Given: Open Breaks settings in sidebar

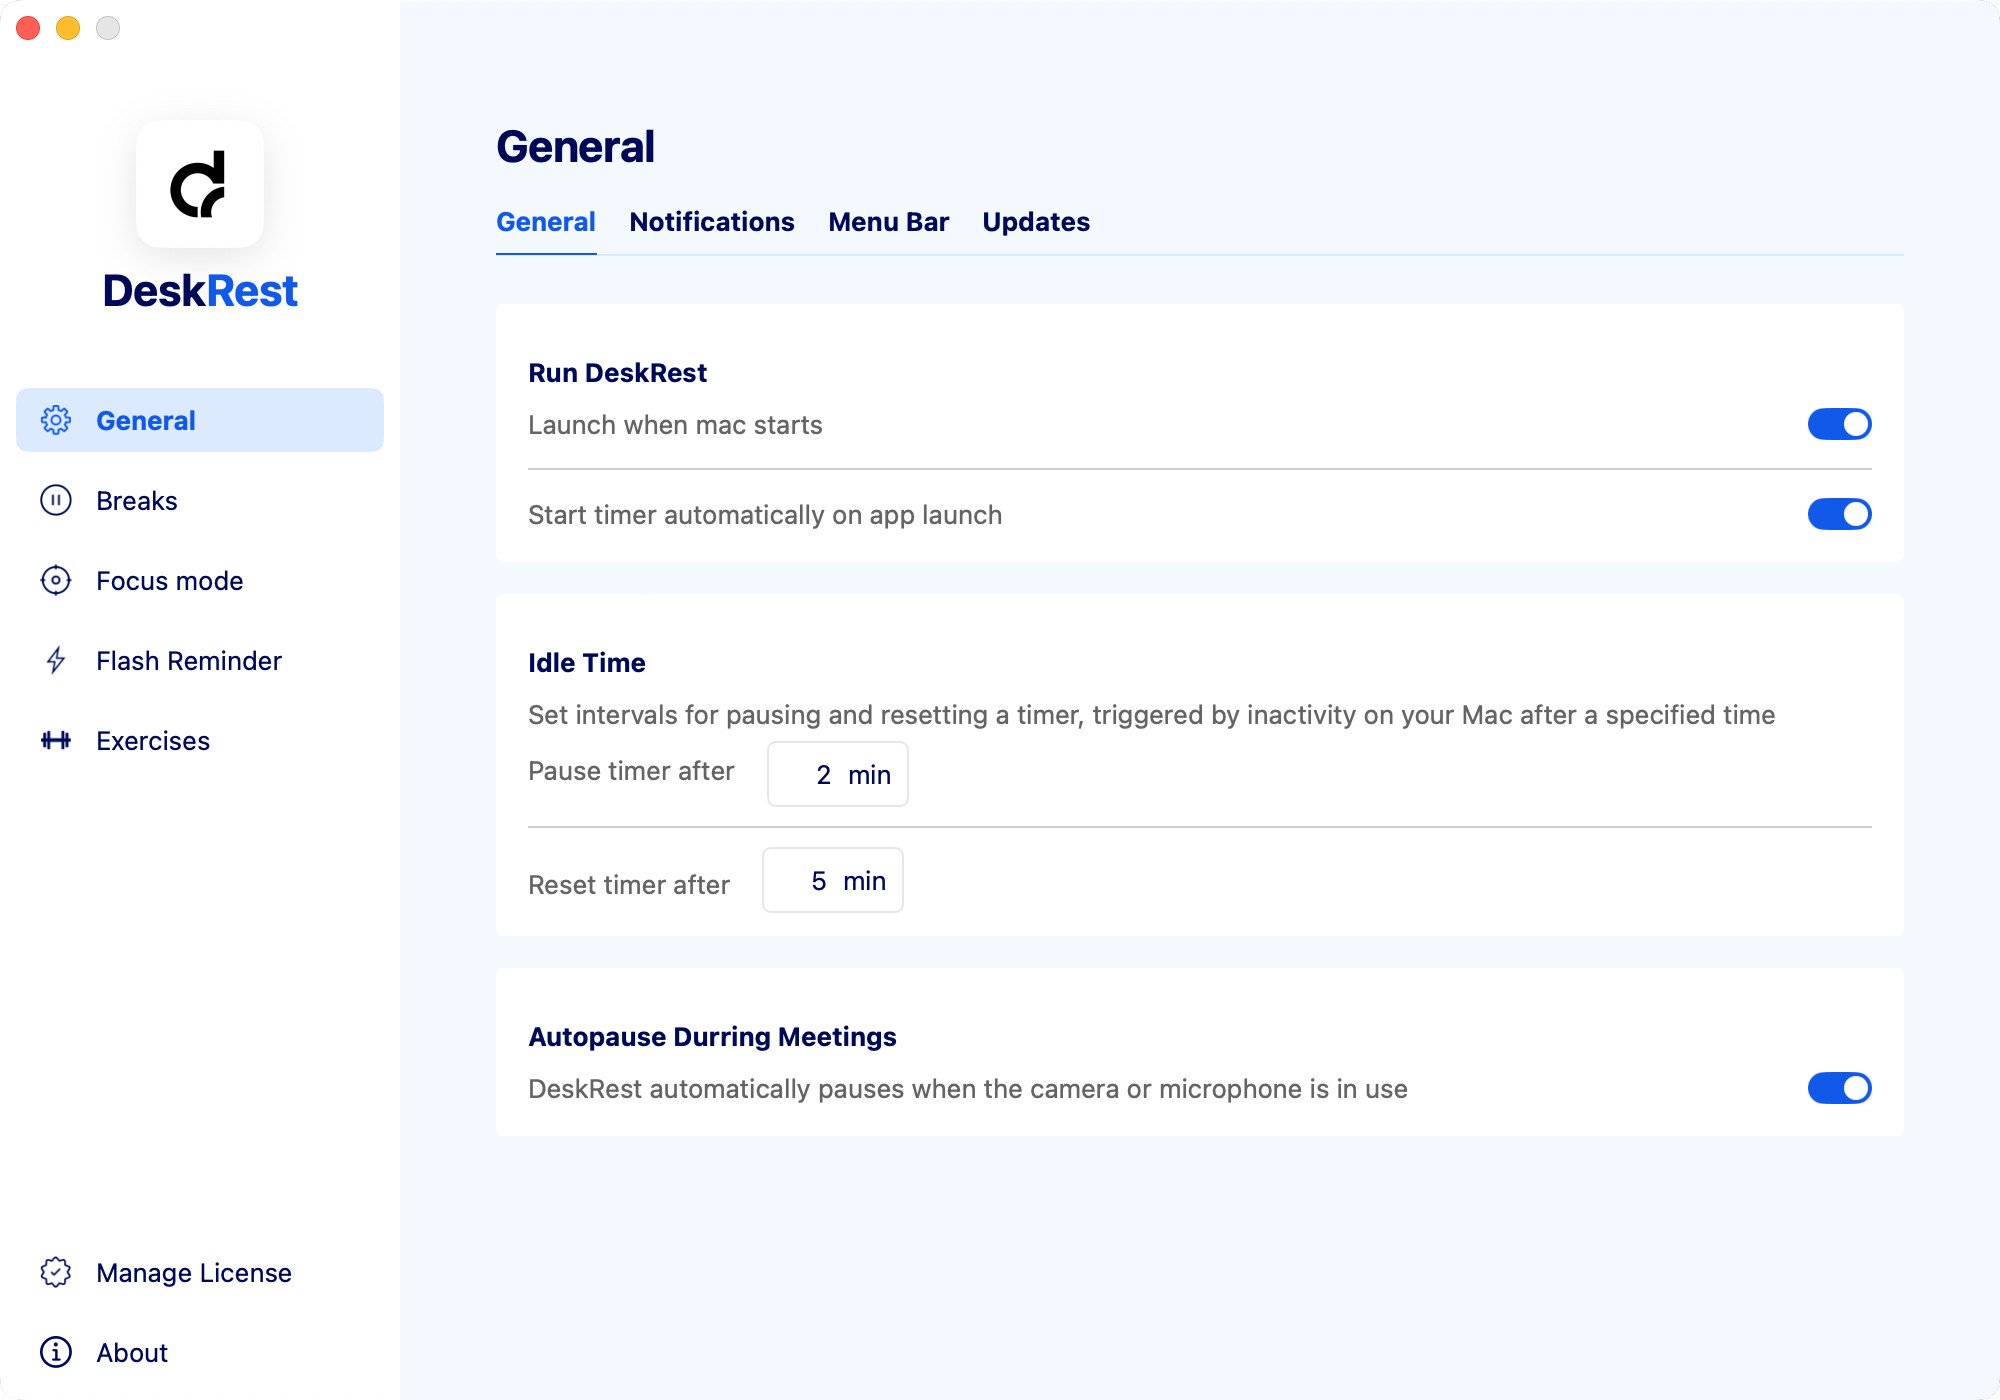Looking at the screenshot, I should coord(200,500).
